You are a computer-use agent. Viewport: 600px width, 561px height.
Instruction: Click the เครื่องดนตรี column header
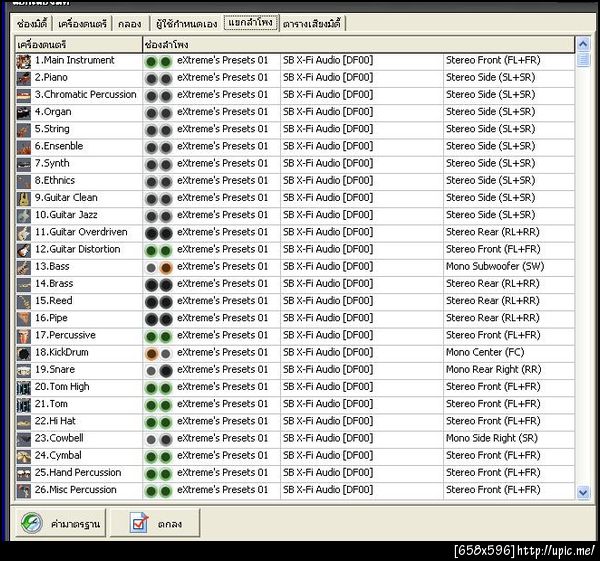click(x=79, y=44)
